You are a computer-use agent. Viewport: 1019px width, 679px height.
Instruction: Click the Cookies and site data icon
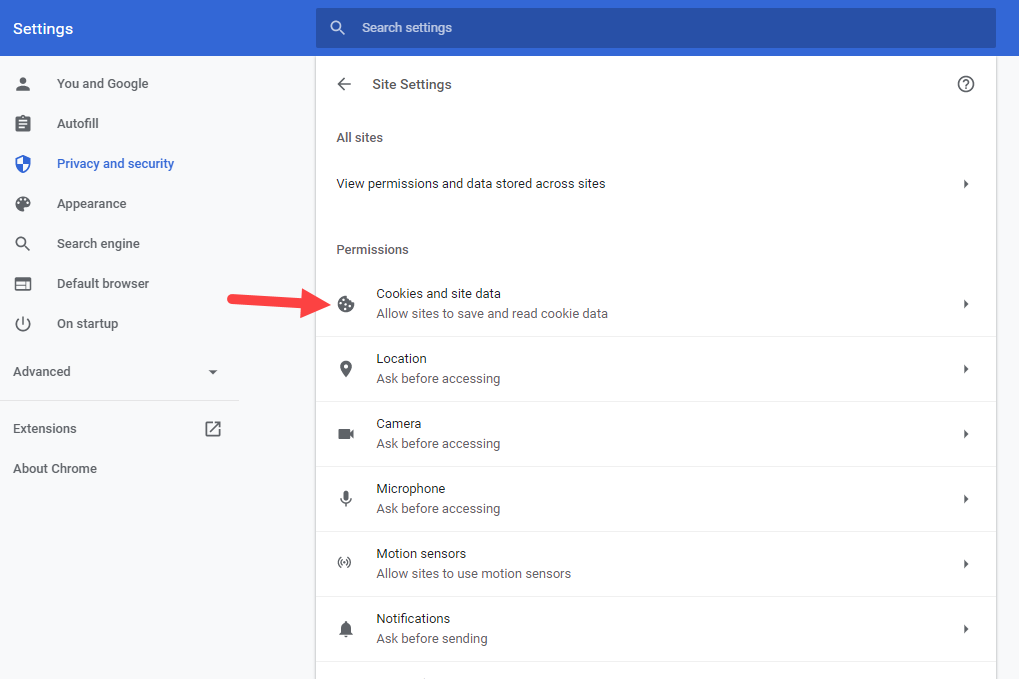(x=346, y=304)
